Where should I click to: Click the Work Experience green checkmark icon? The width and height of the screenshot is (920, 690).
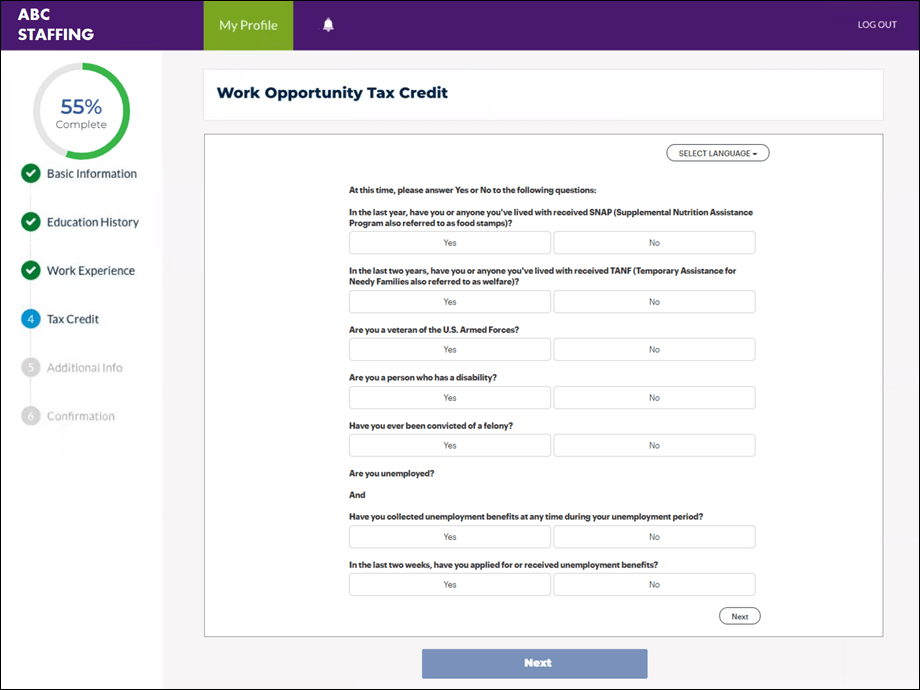coord(31,271)
